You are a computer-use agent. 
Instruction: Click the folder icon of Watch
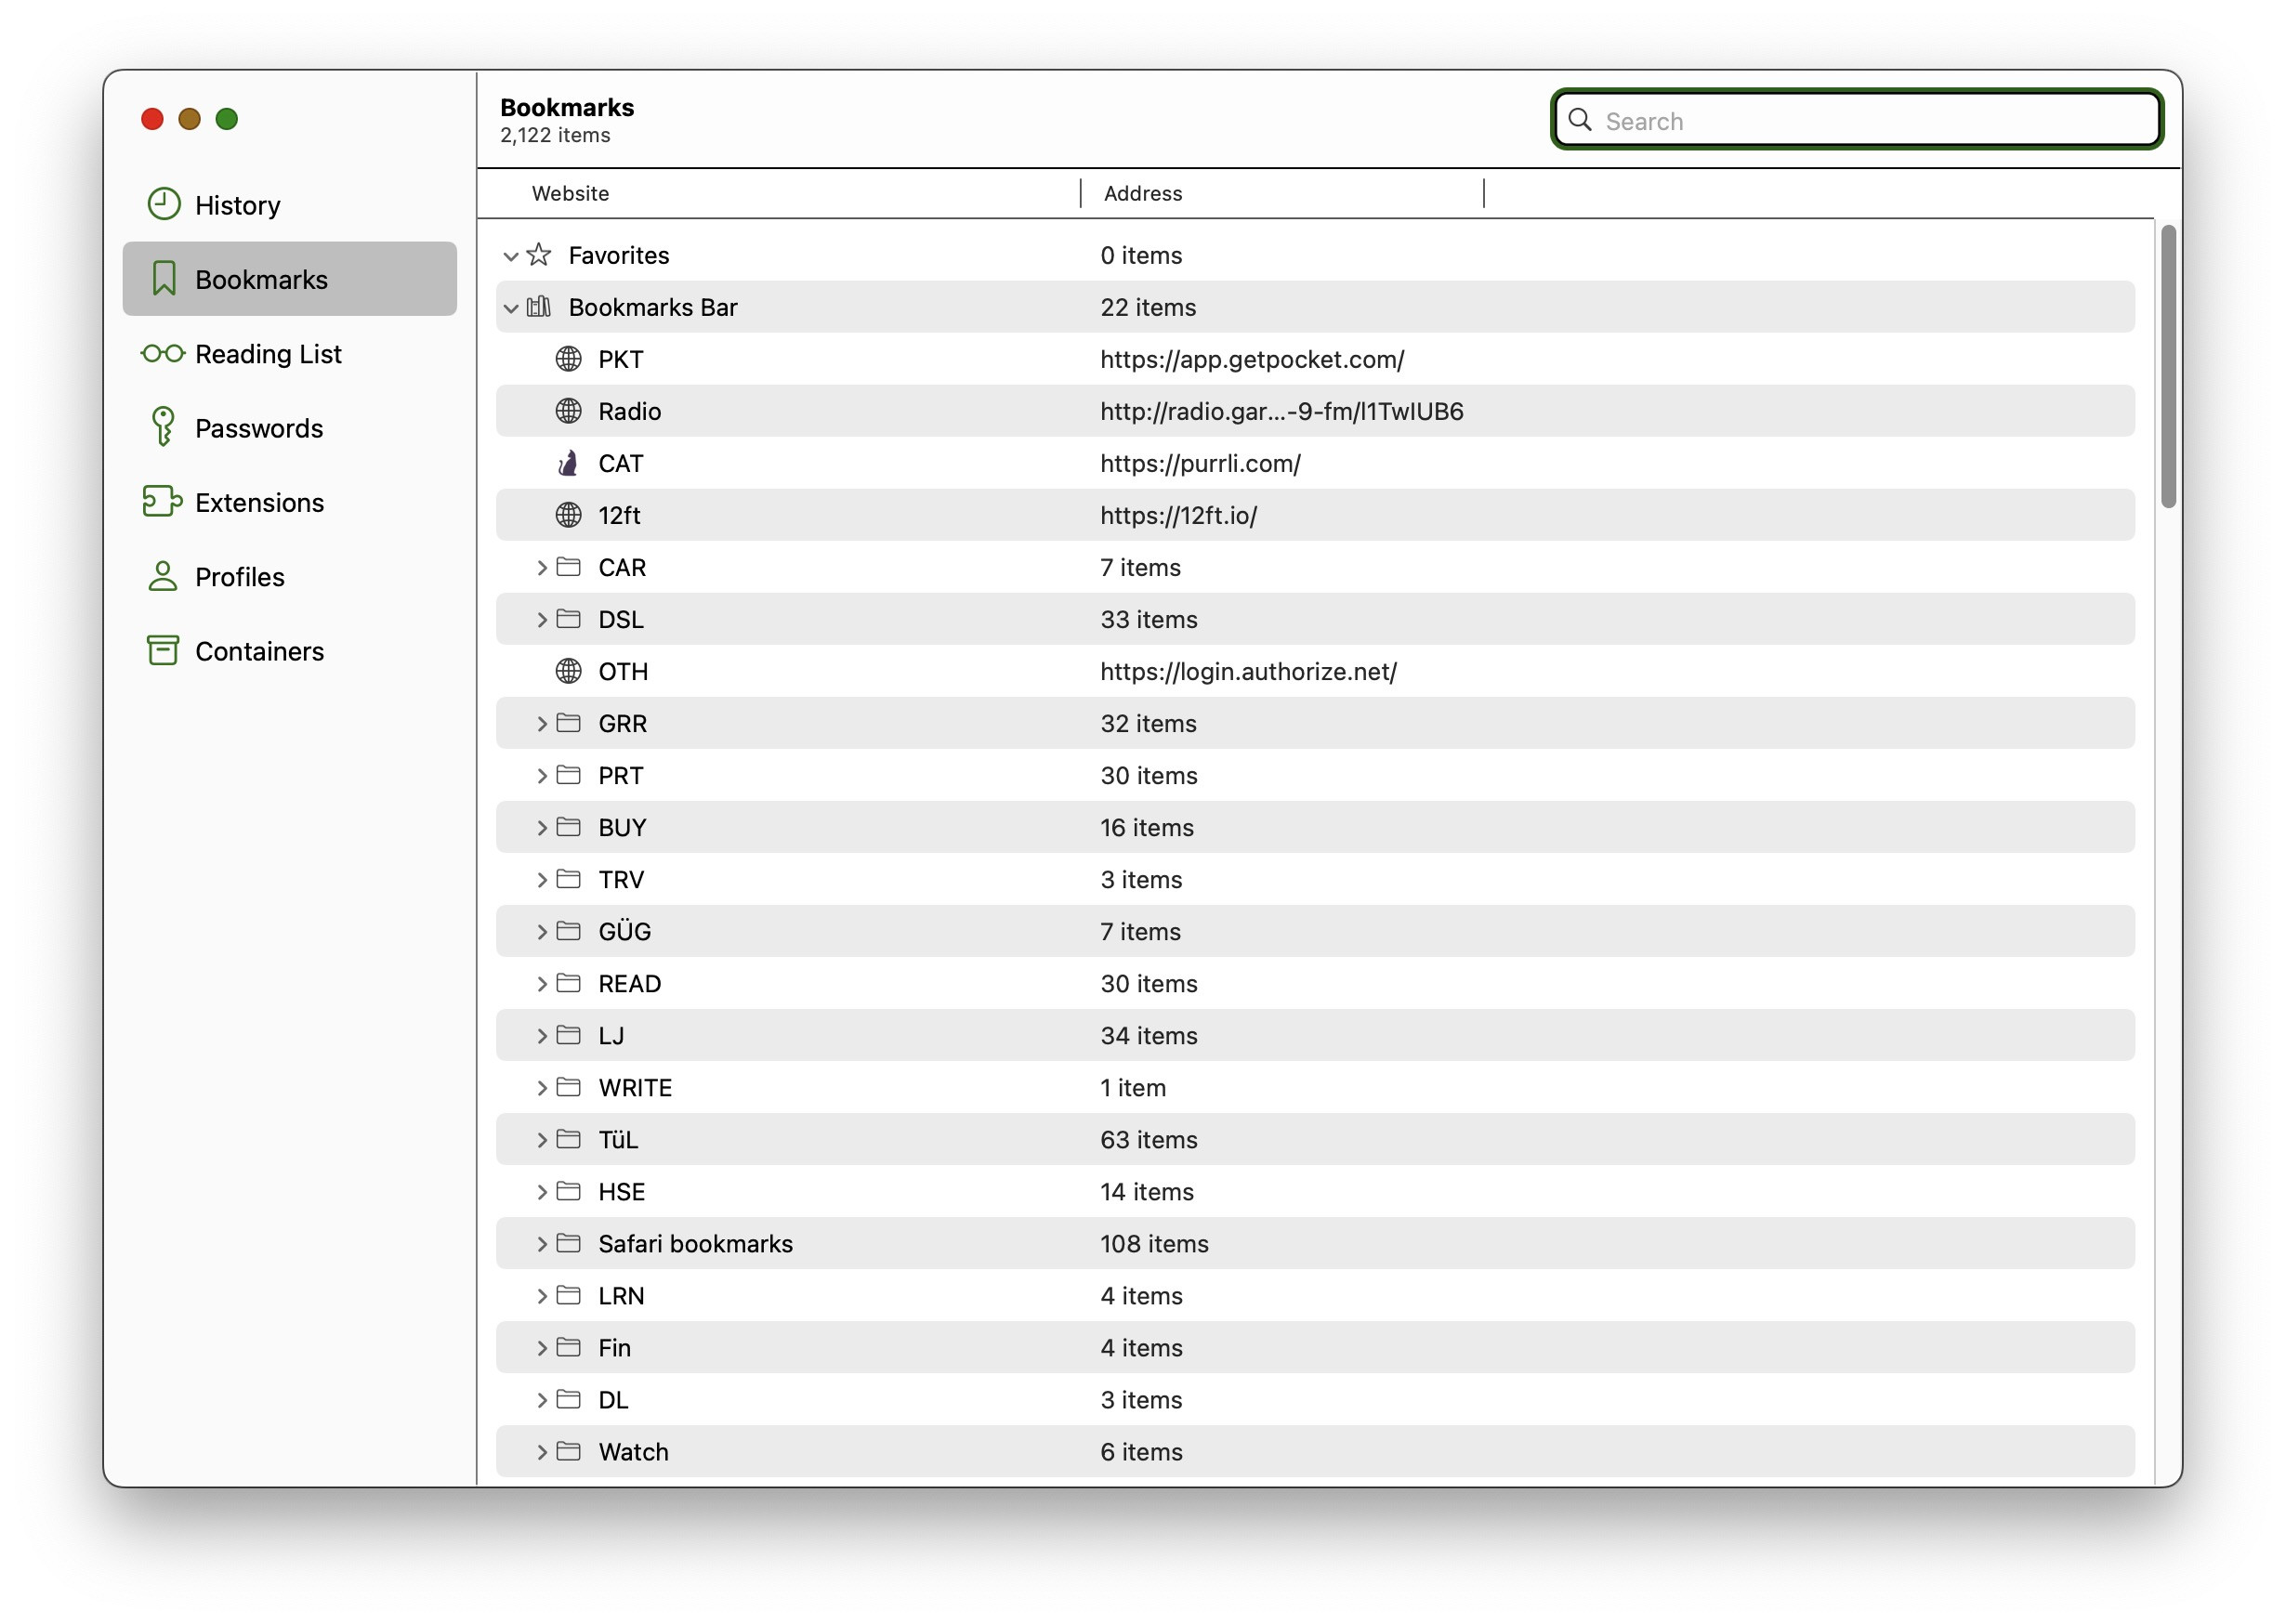pos(568,1451)
